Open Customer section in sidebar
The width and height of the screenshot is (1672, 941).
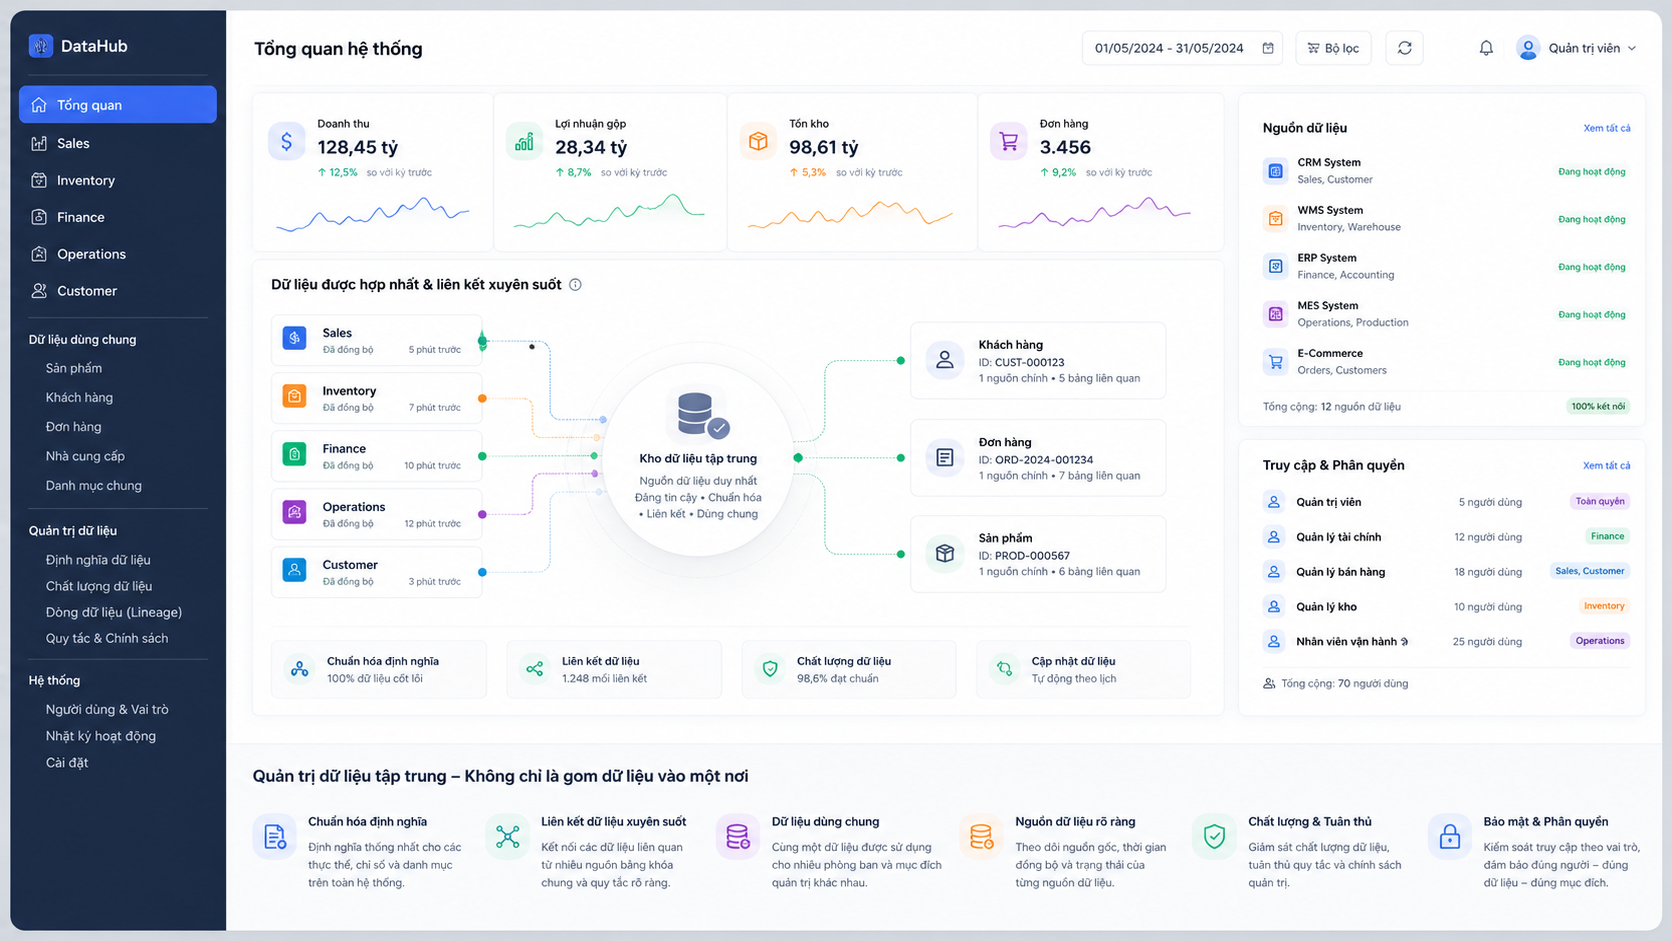coord(118,291)
